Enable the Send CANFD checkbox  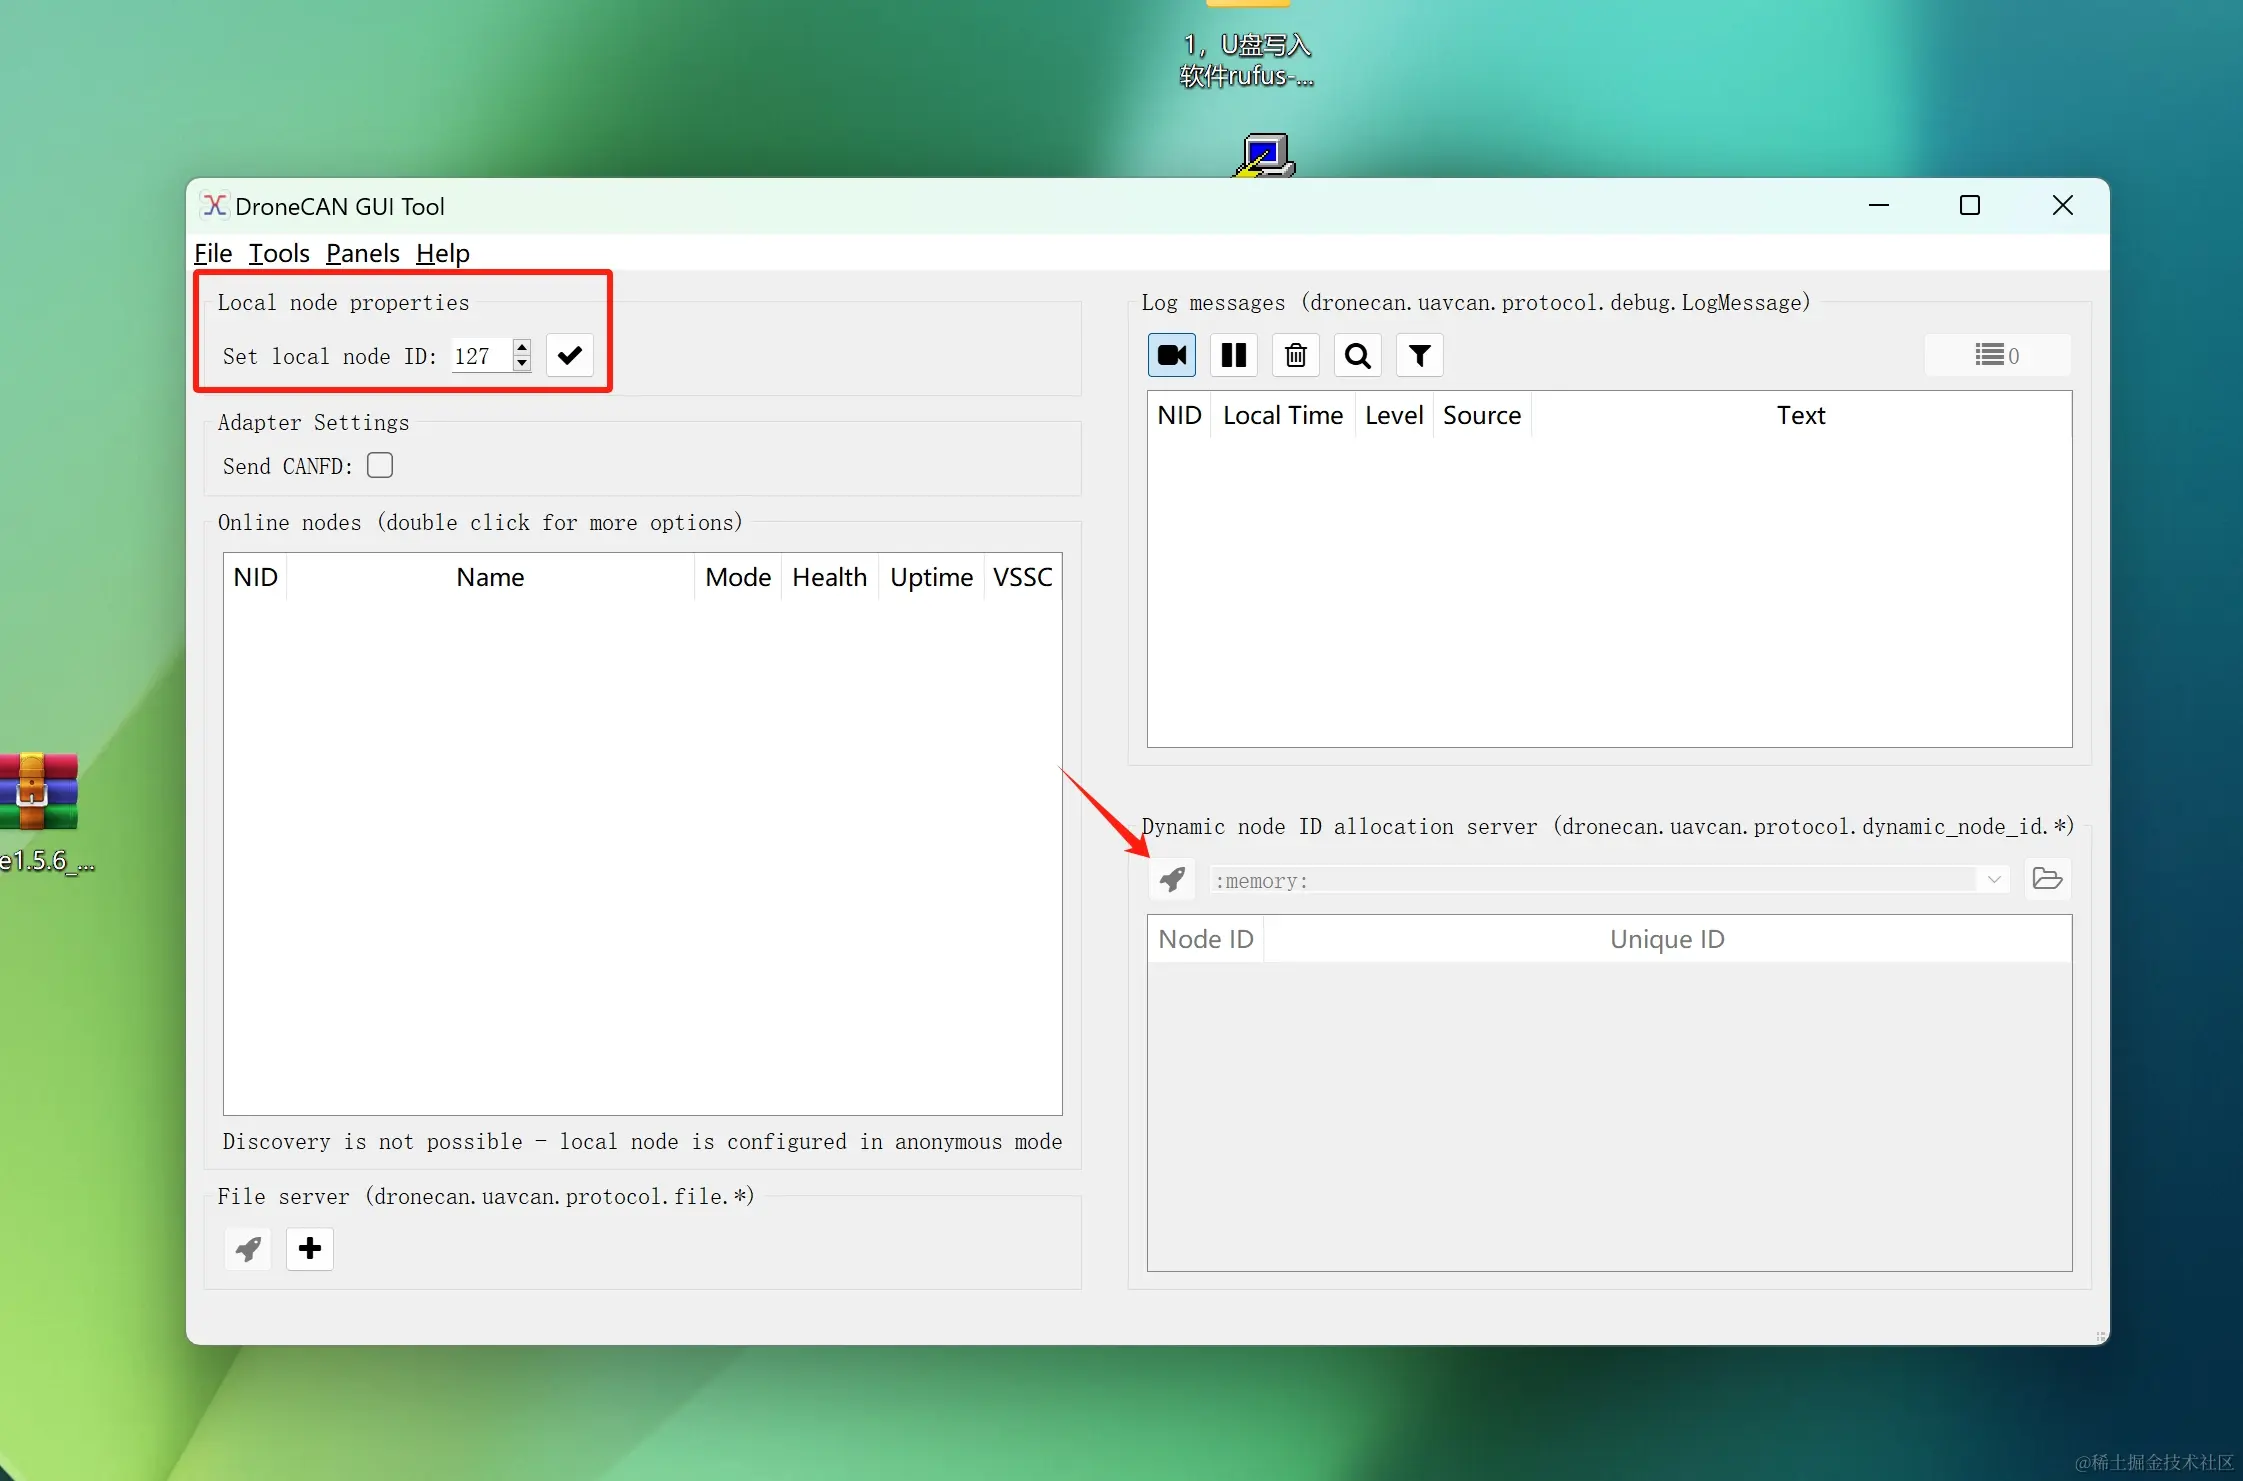coord(380,465)
